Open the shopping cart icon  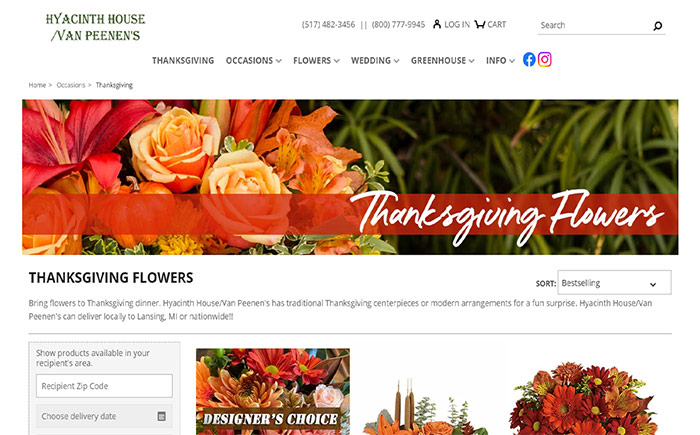pyautogui.click(x=479, y=24)
